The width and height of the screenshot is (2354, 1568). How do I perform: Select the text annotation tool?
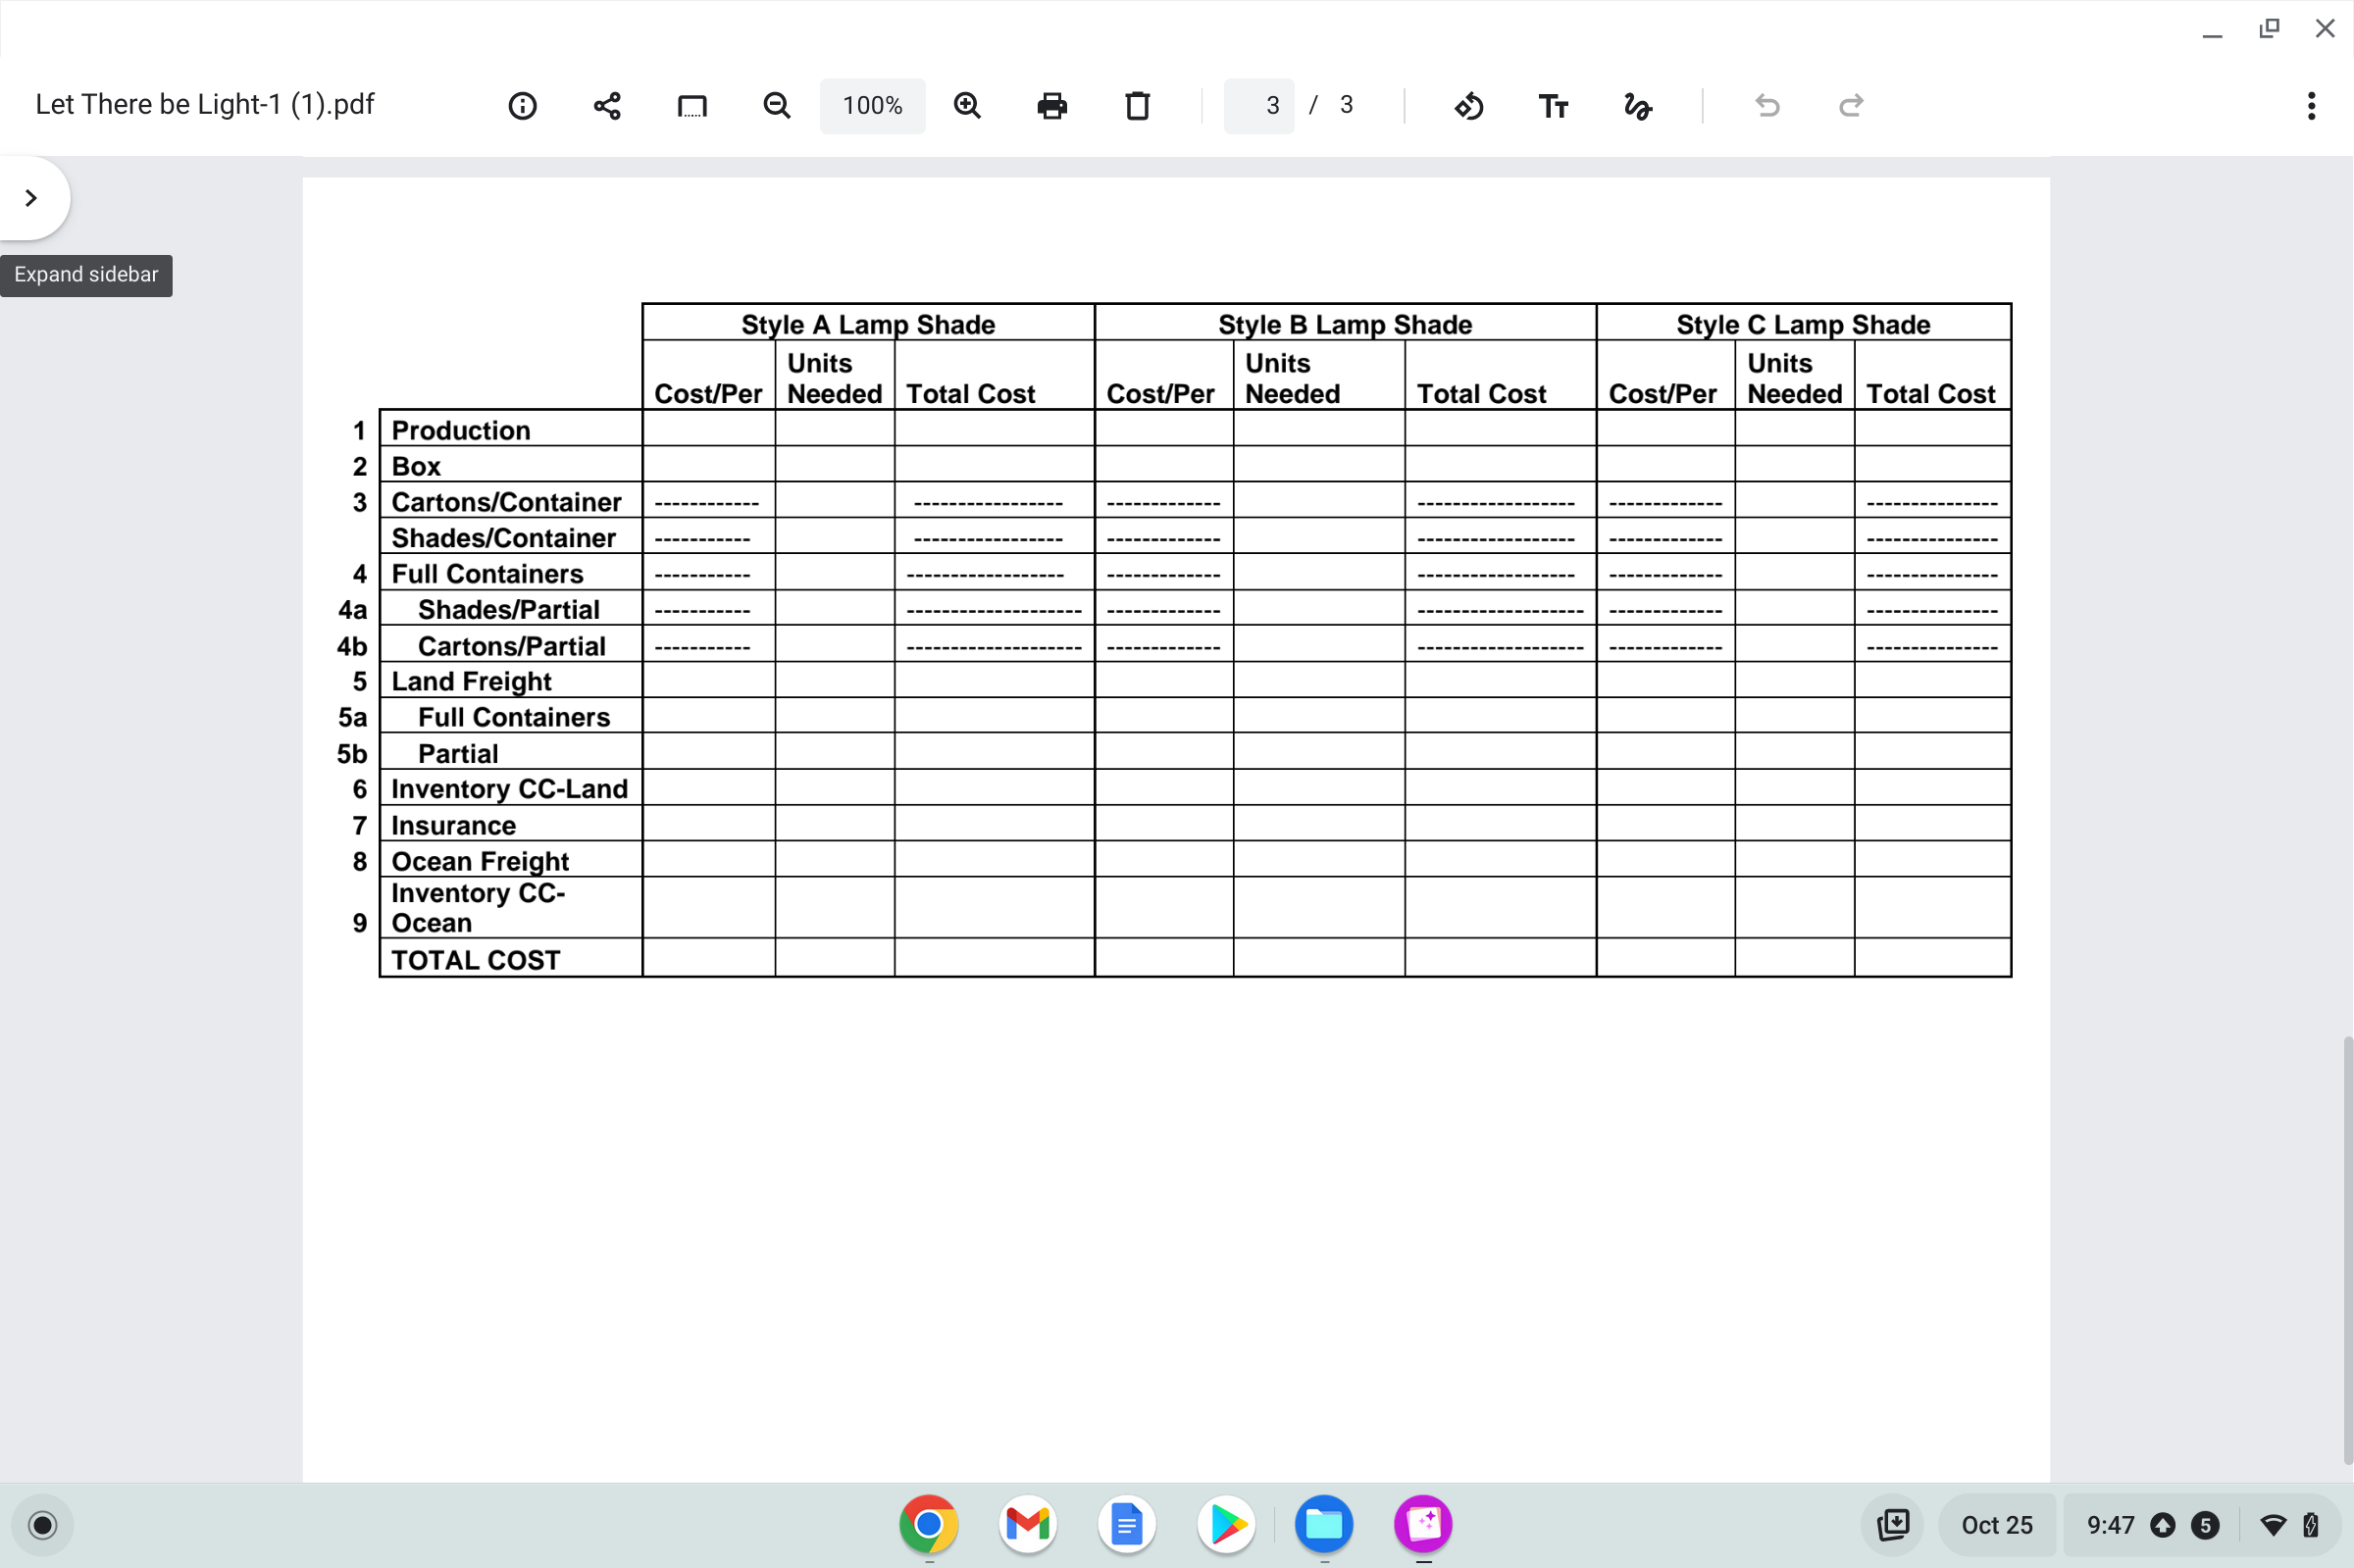(x=1553, y=106)
